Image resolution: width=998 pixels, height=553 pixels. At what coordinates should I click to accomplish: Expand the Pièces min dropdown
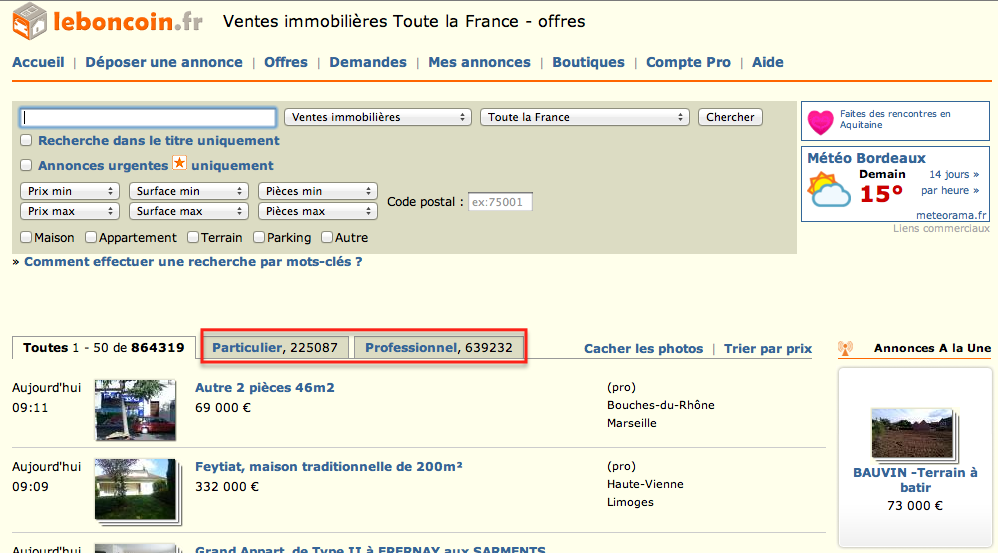coord(318,191)
